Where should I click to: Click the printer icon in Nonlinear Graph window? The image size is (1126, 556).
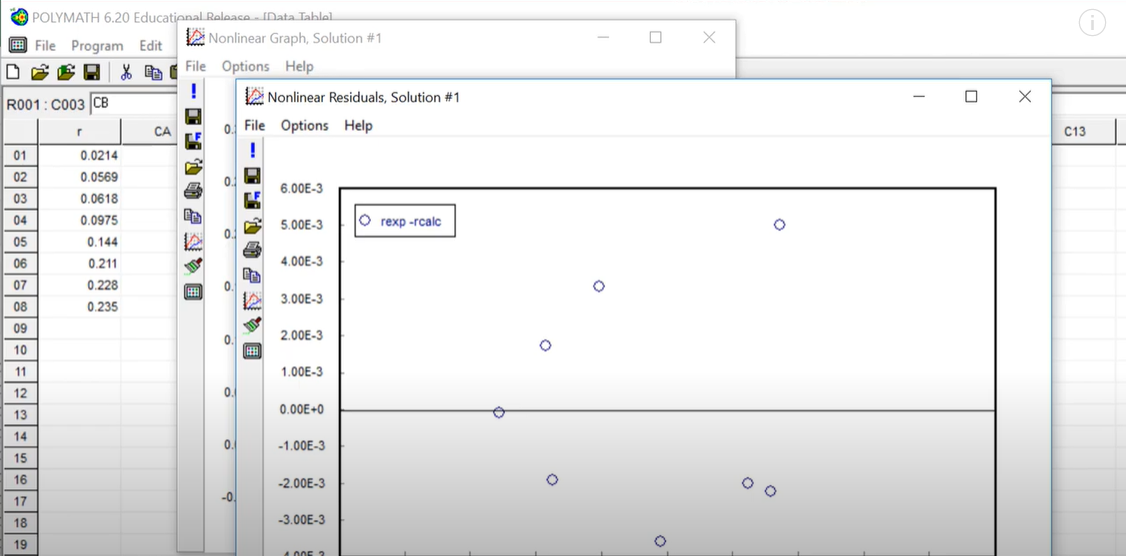pos(193,191)
